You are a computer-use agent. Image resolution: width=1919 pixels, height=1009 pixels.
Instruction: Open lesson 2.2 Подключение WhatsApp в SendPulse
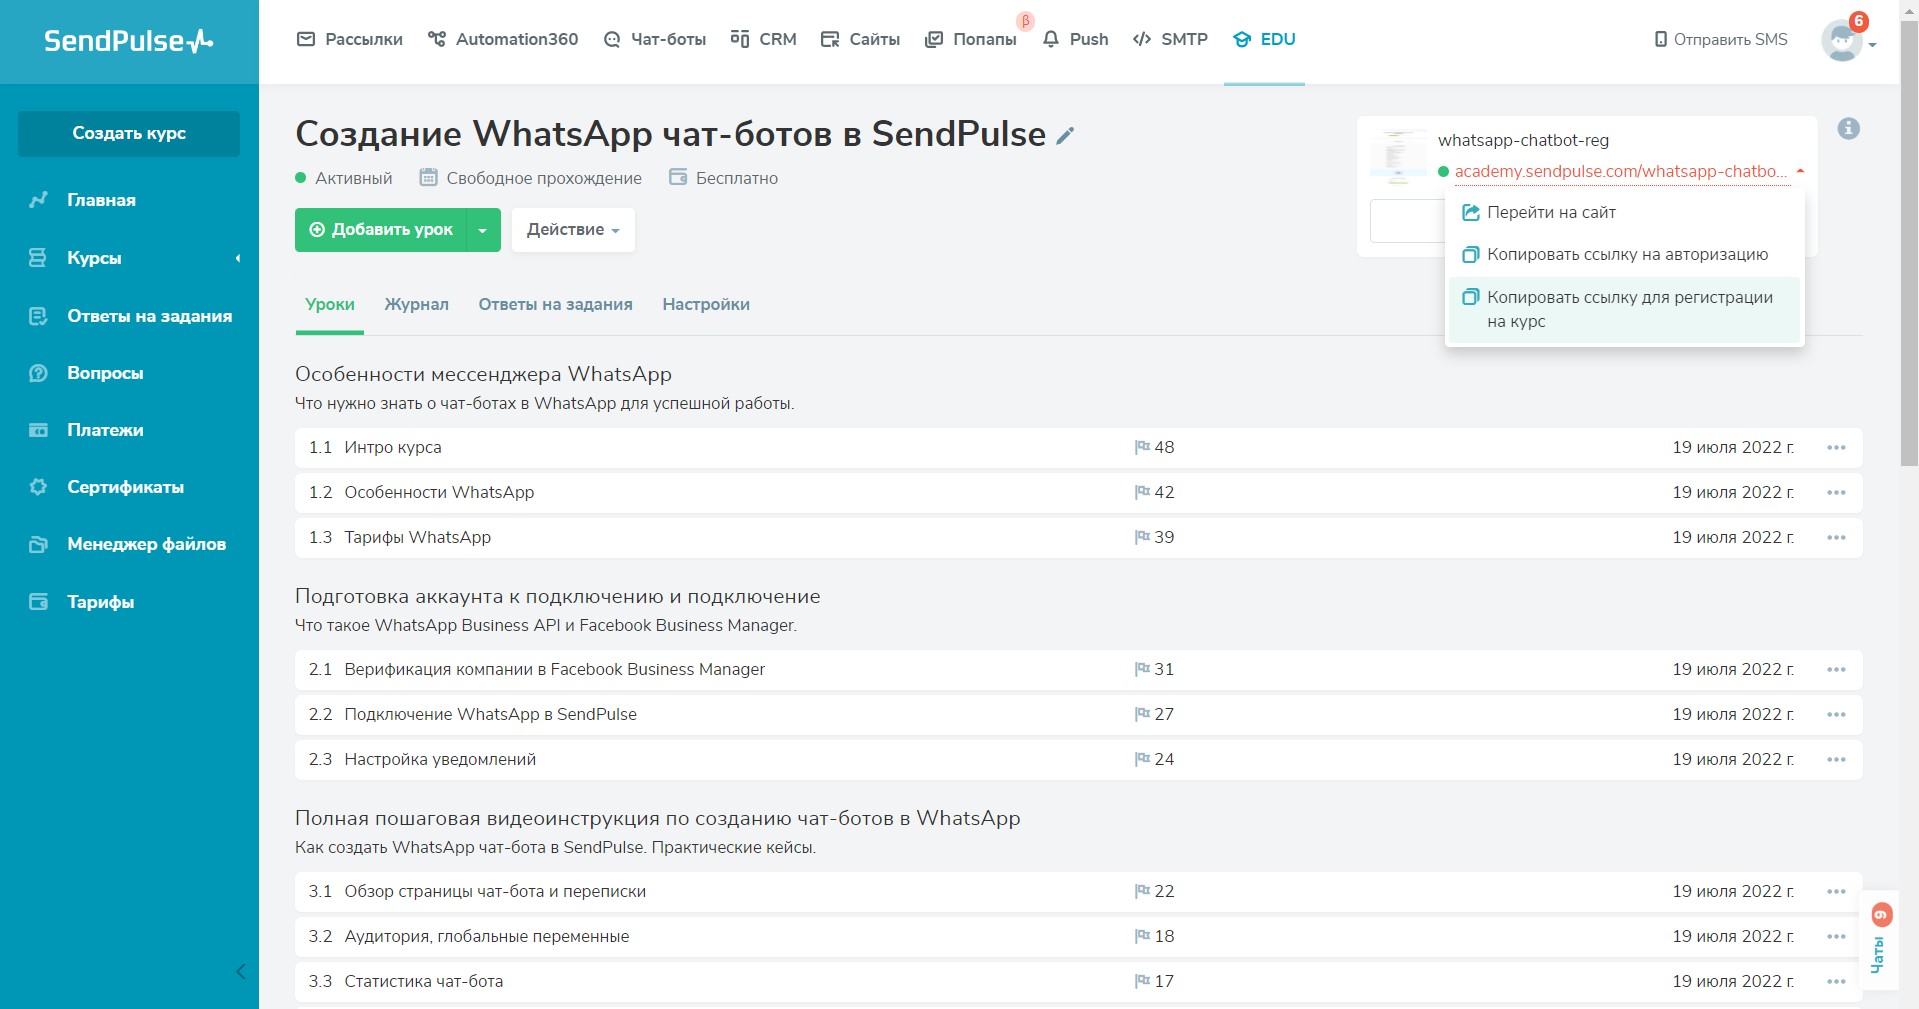1078,714
